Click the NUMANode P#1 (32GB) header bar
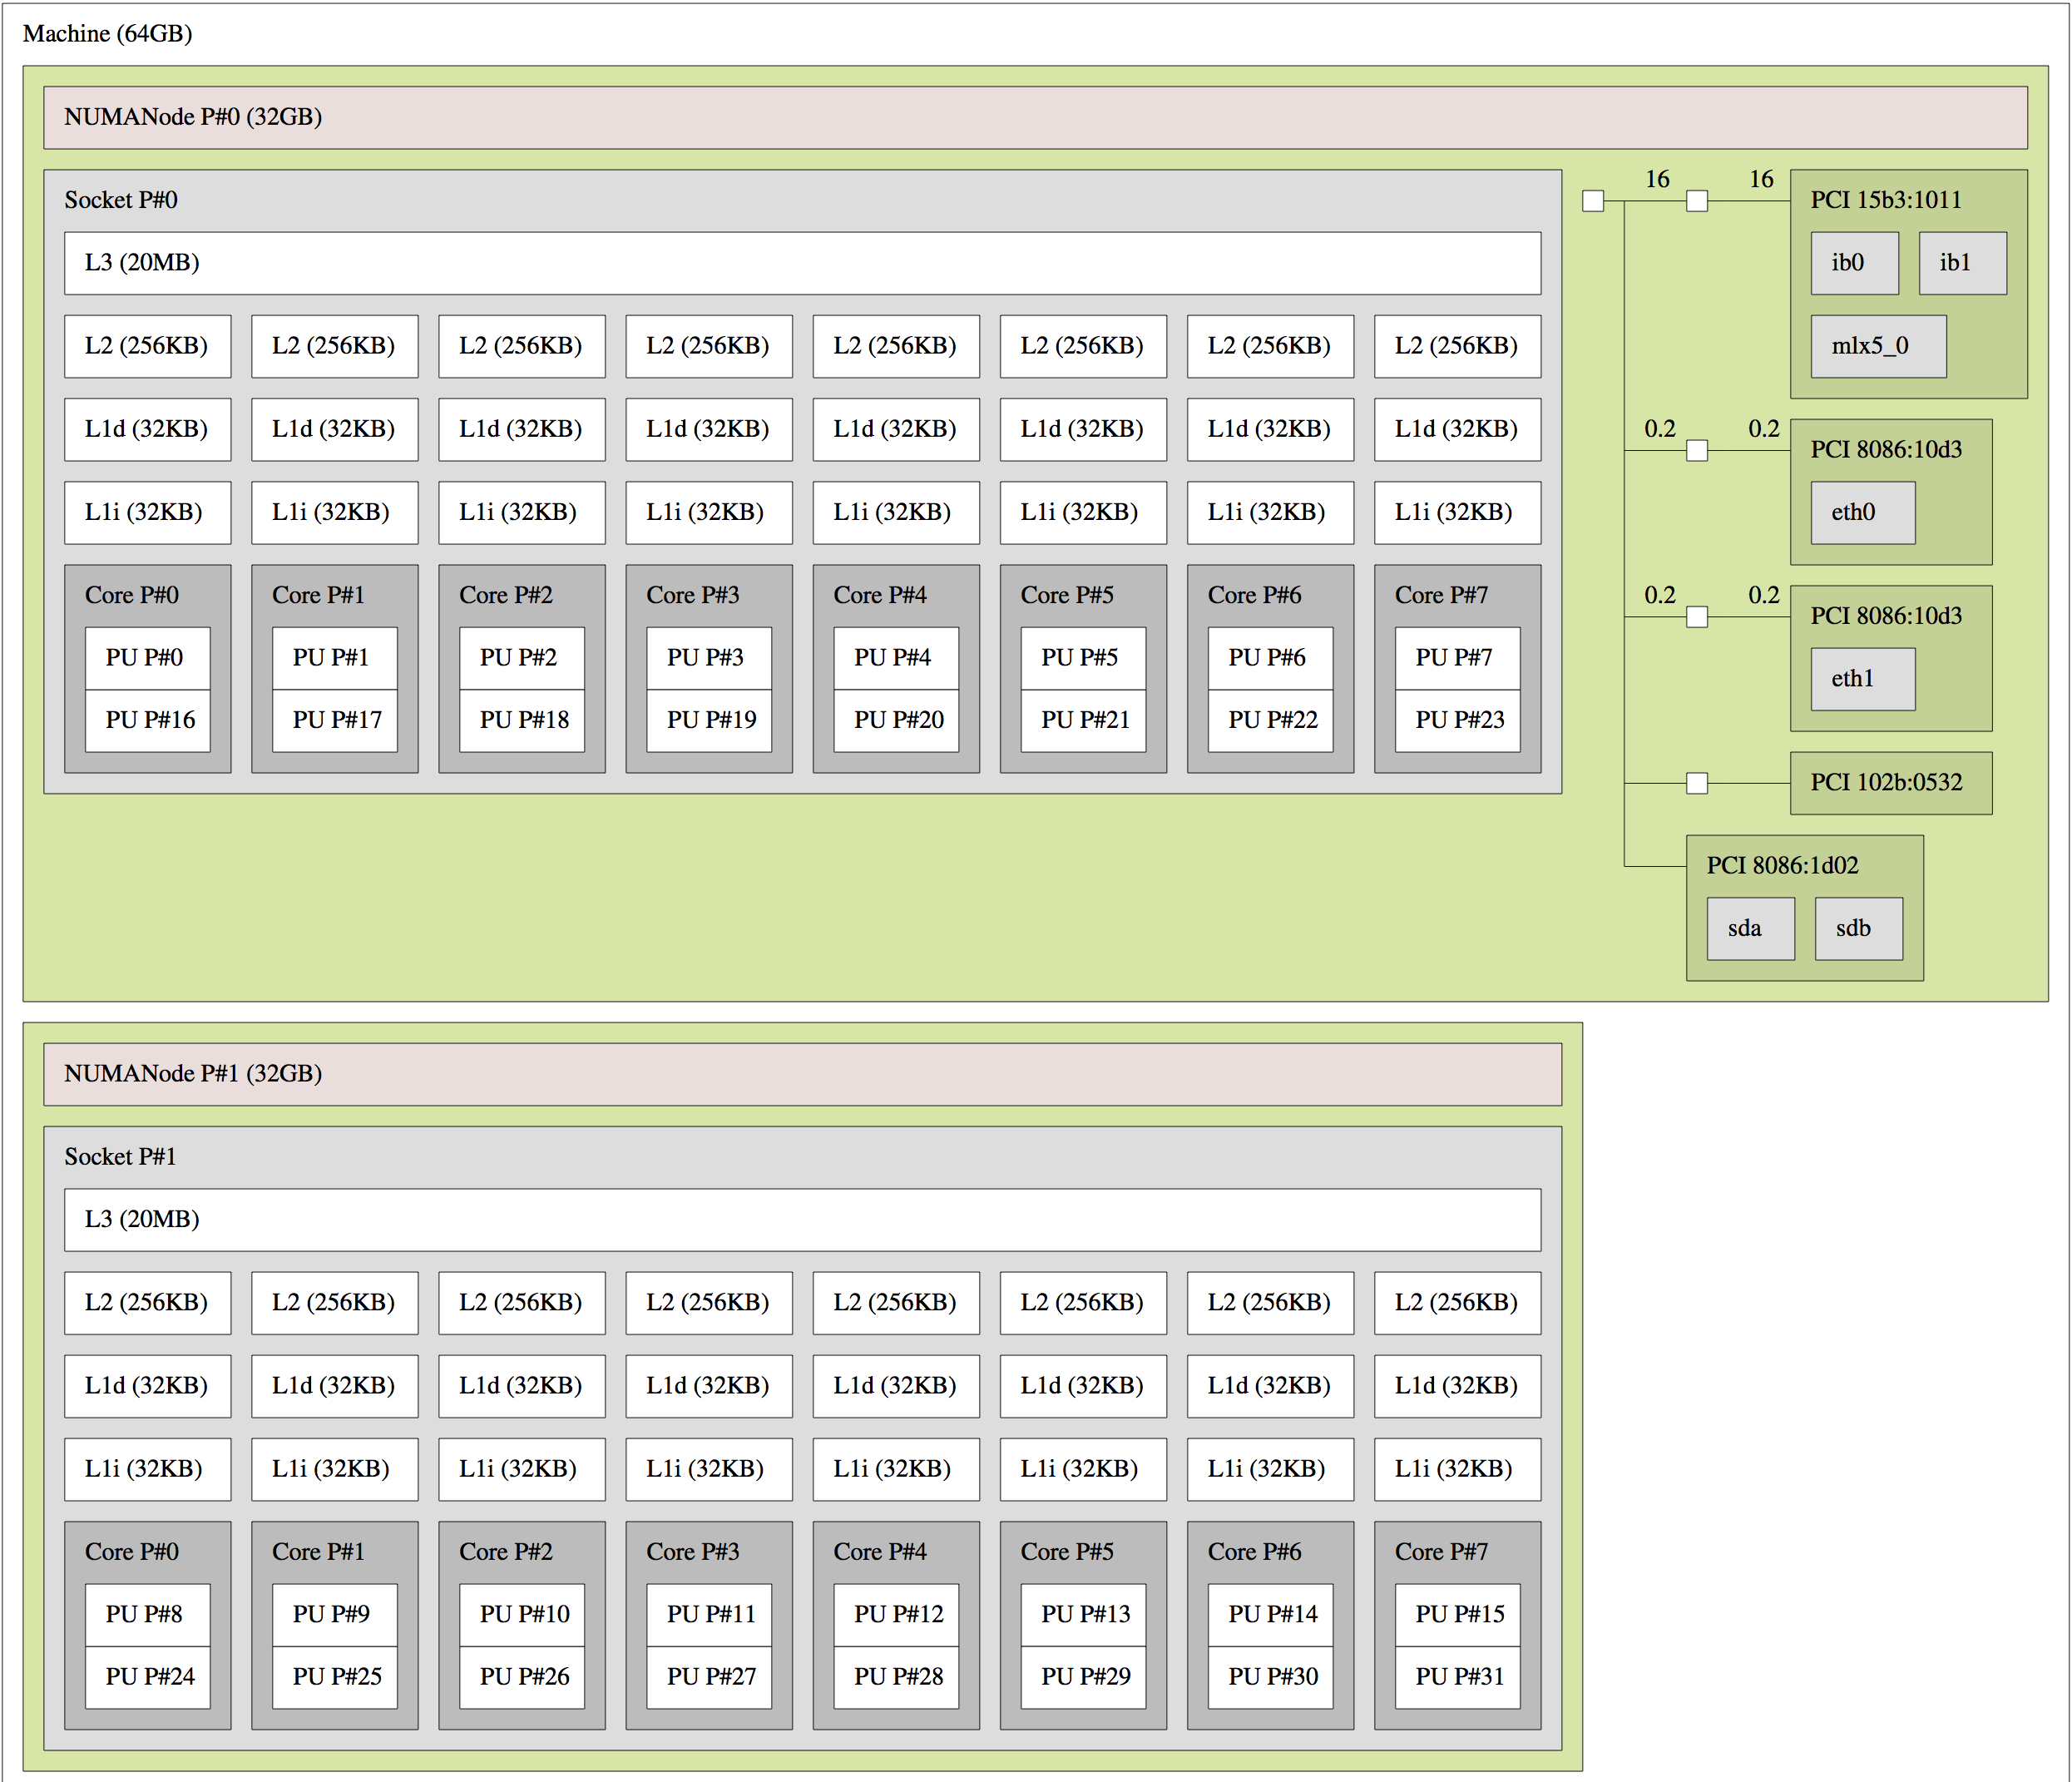 pyautogui.click(x=801, y=1073)
